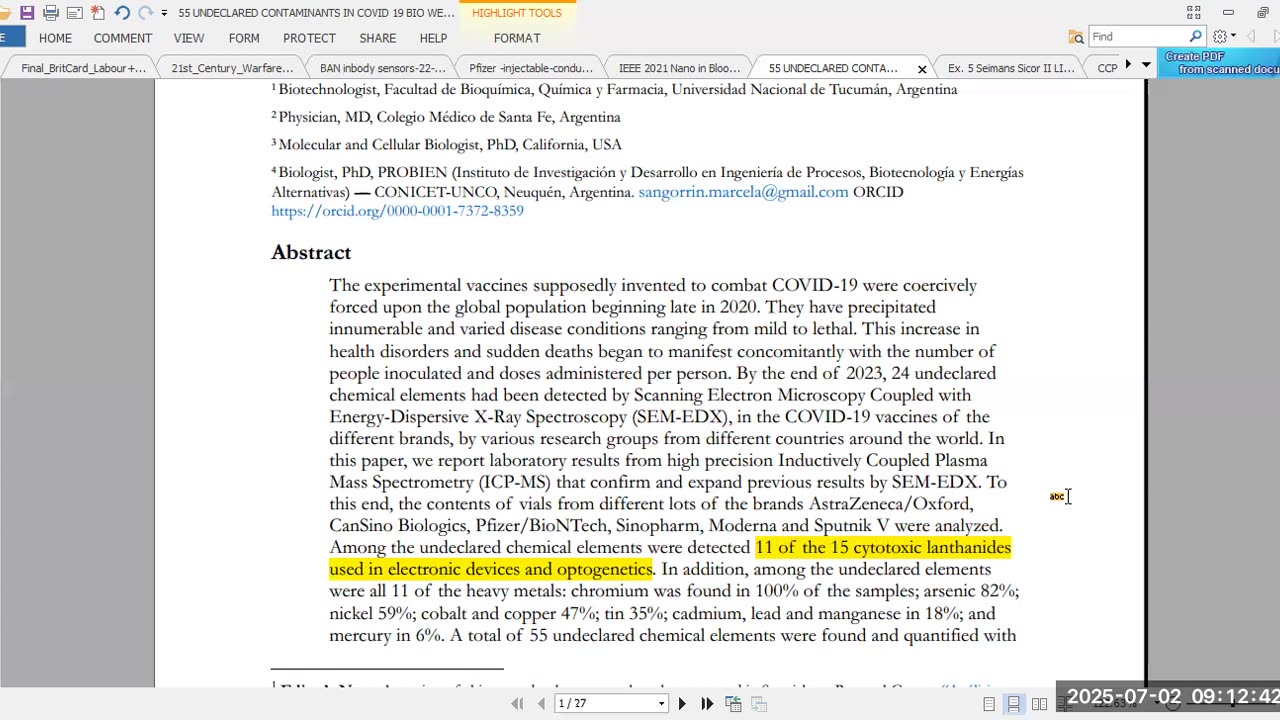This screenshot has width=1280, height=720.
Task: Open the FORM ribbon tab
Action: pyautogui.click(x=244, y=38)
